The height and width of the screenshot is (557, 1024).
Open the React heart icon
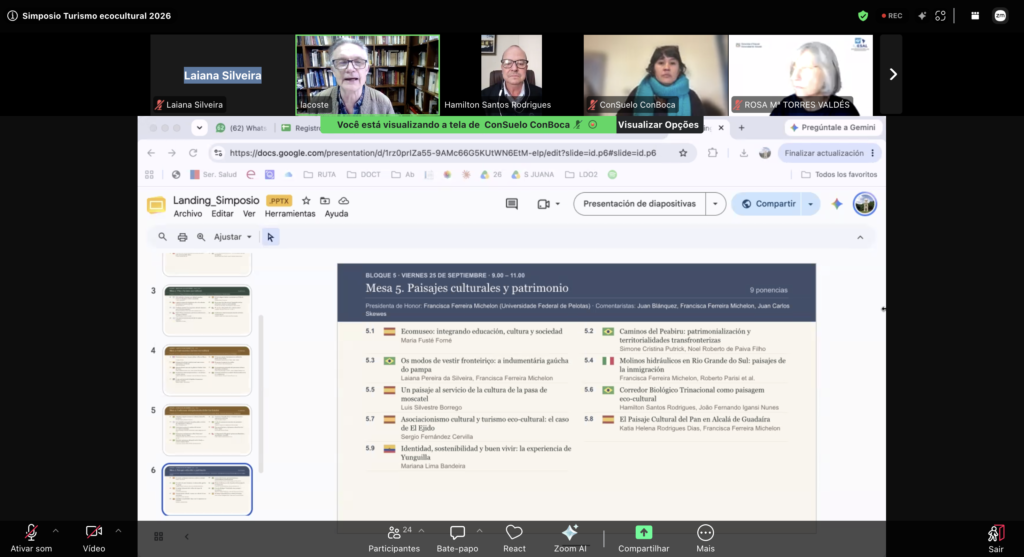point(514,533)
